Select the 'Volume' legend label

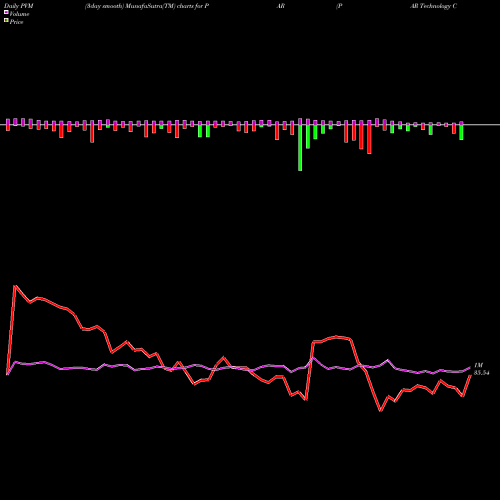19,14
